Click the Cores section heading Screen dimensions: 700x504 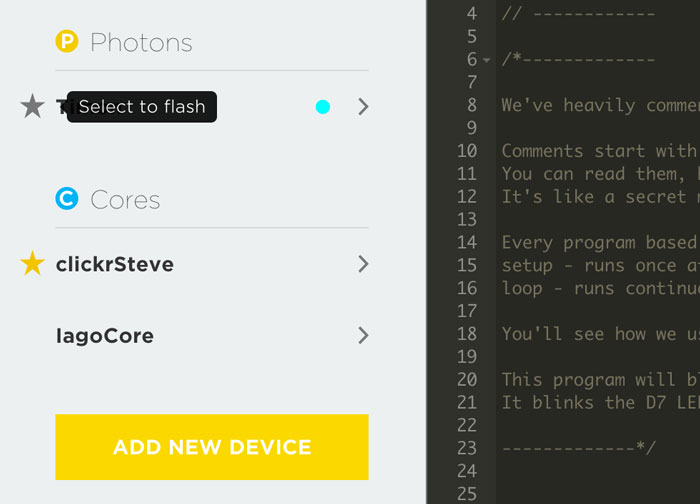[125, 200]
